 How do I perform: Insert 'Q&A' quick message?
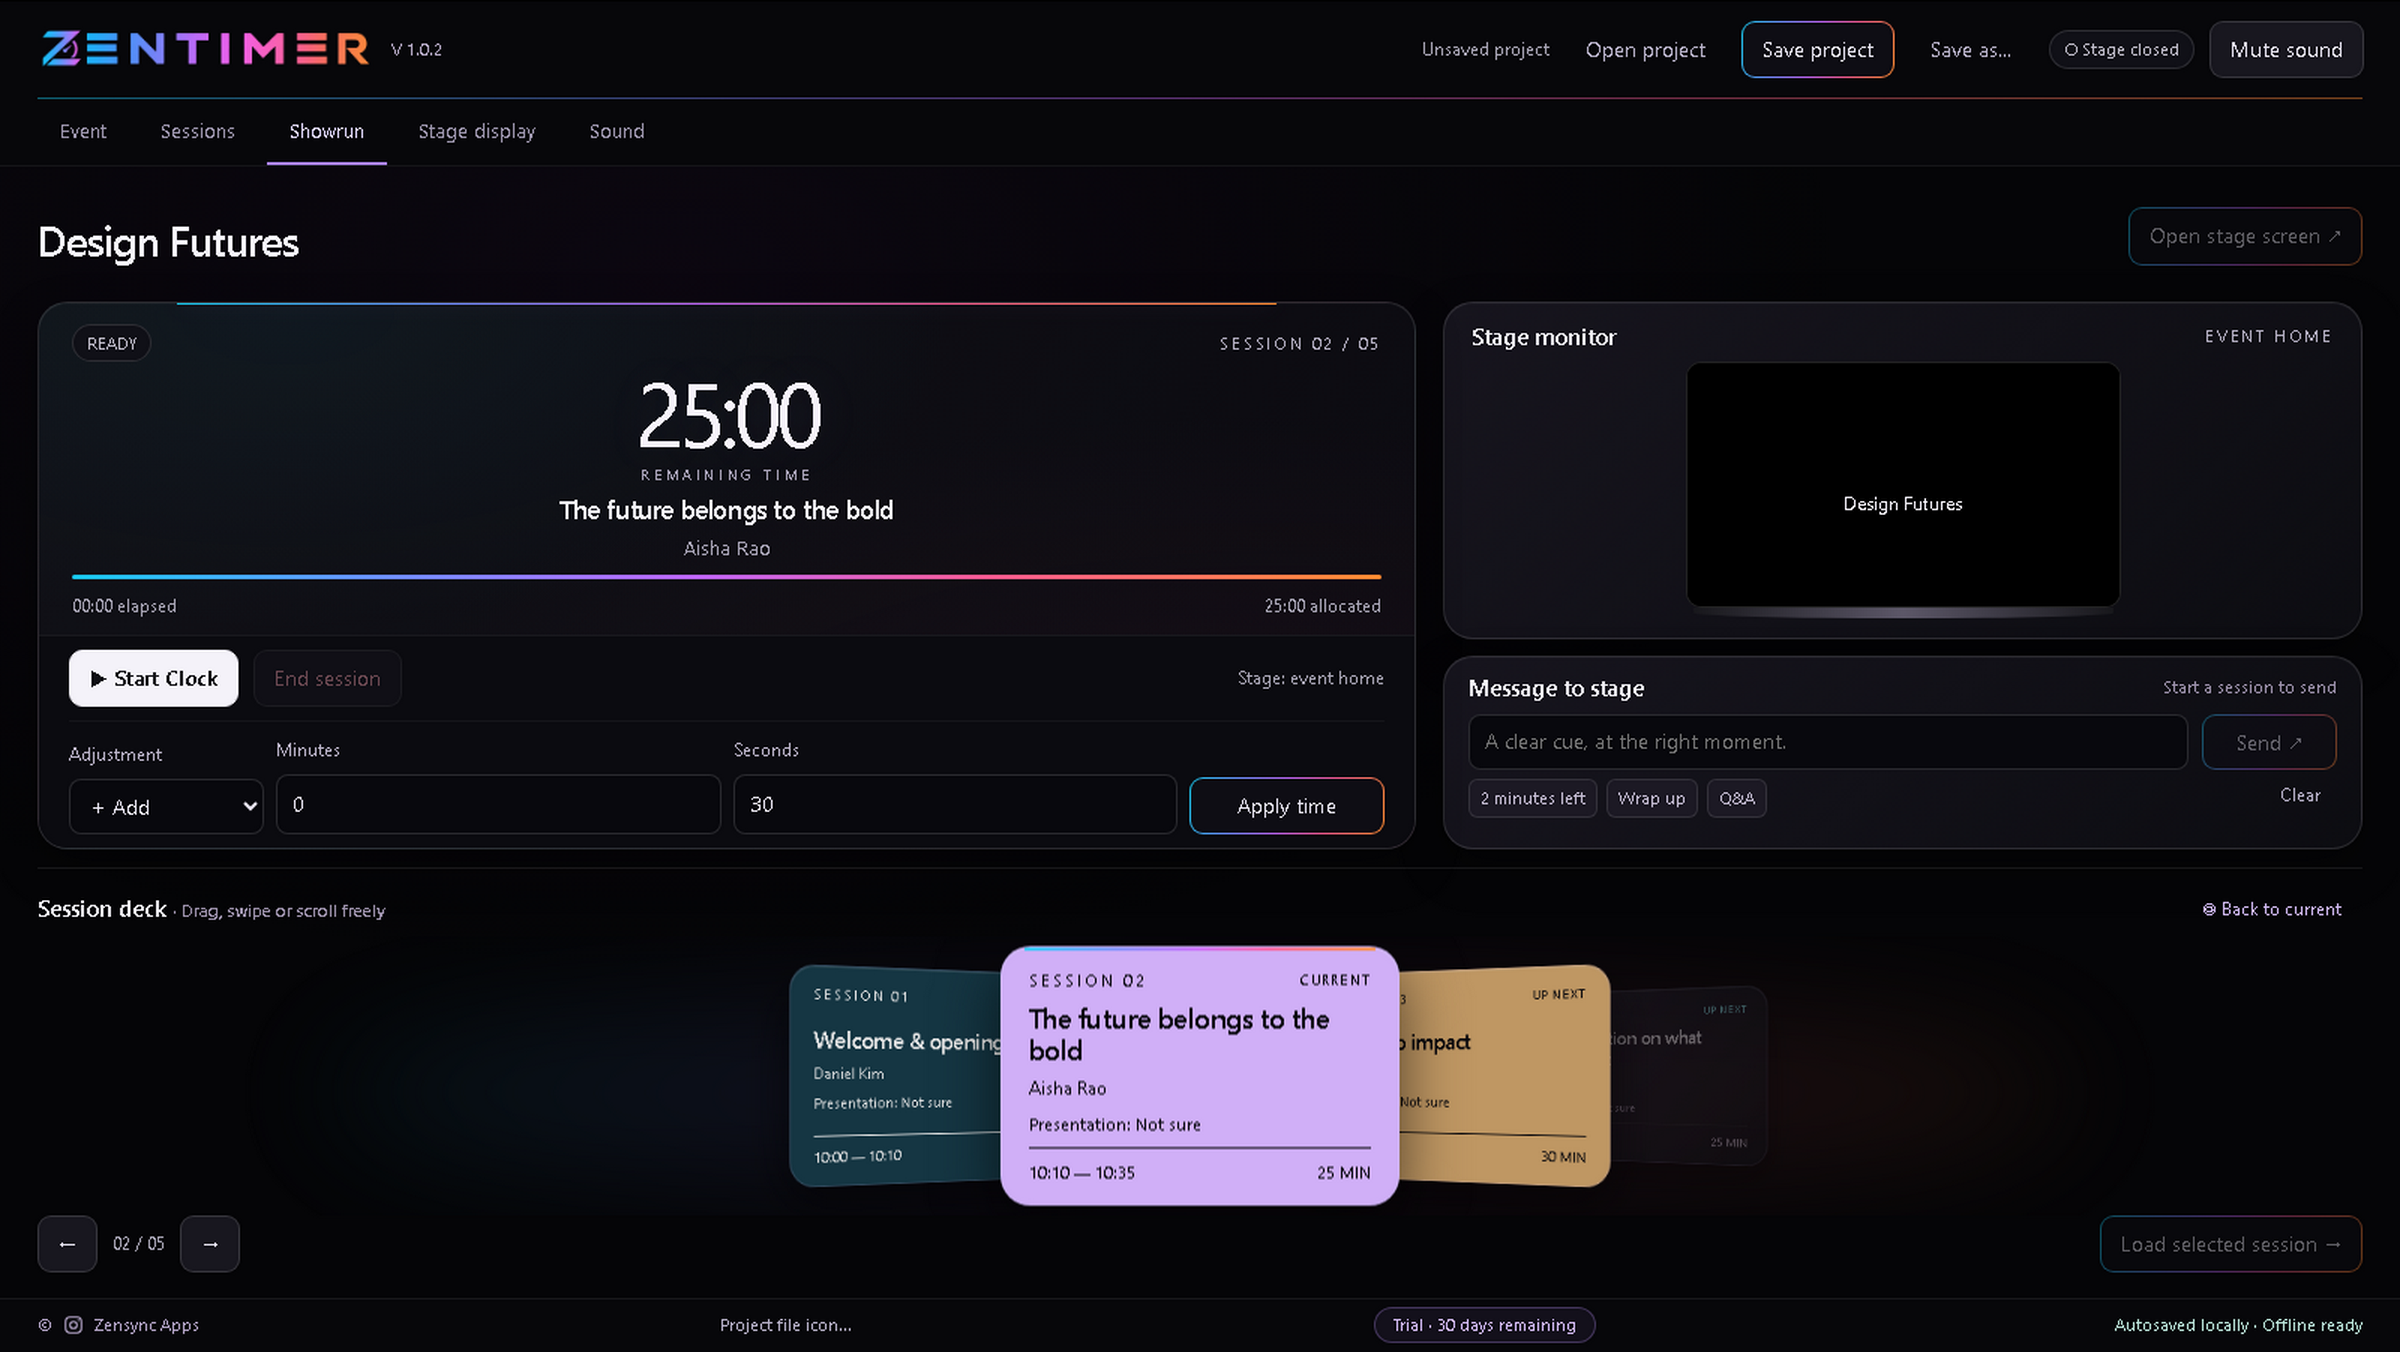(1736, 798)
